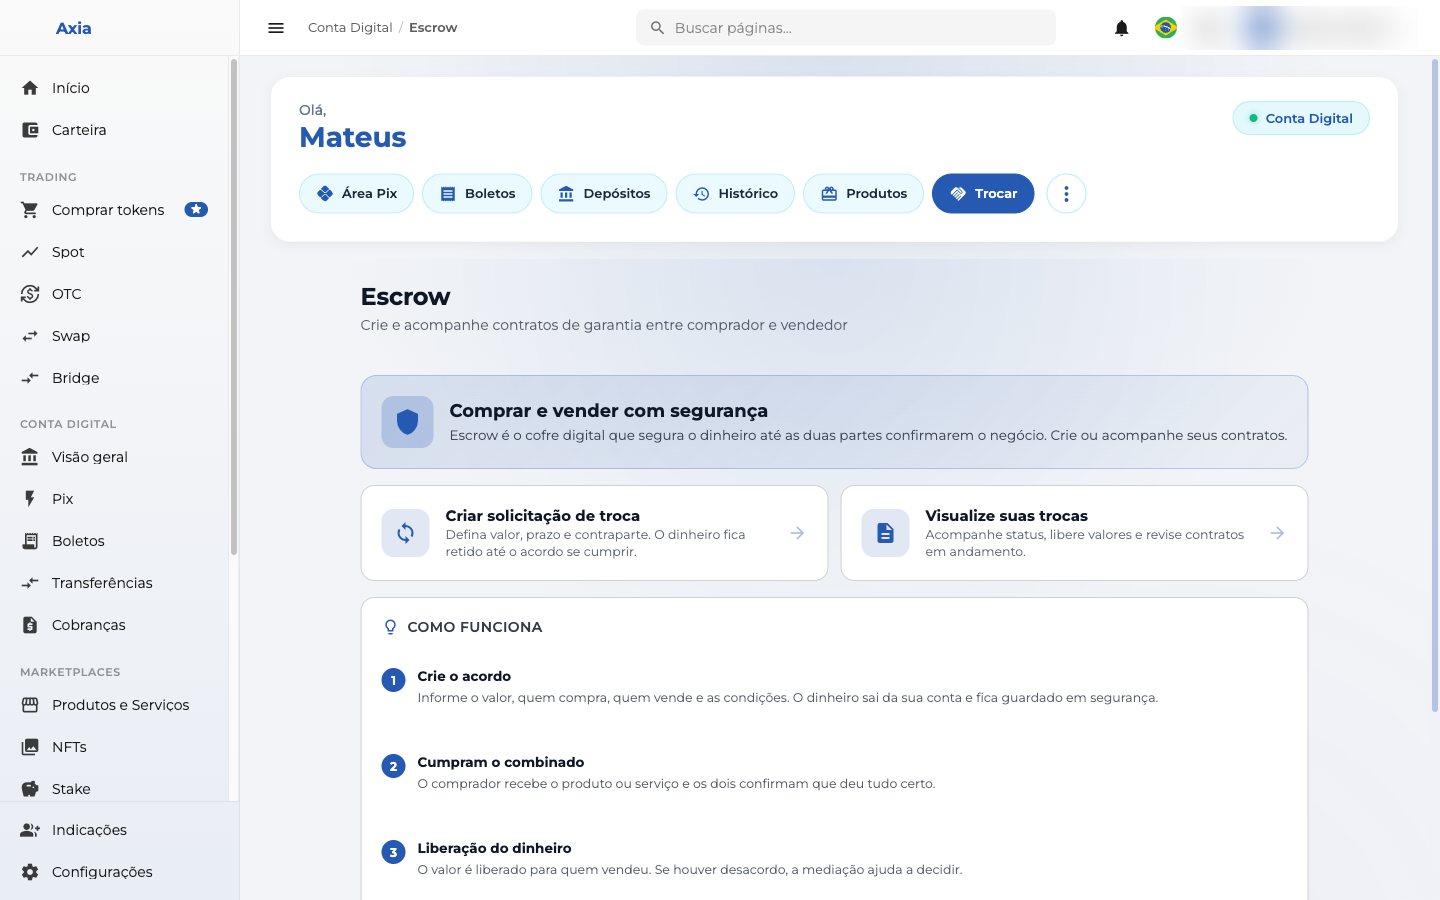Click the lightbulb icon by Como funciona
This screenshot has height=900, width=1440.
(x=390, y=627)
